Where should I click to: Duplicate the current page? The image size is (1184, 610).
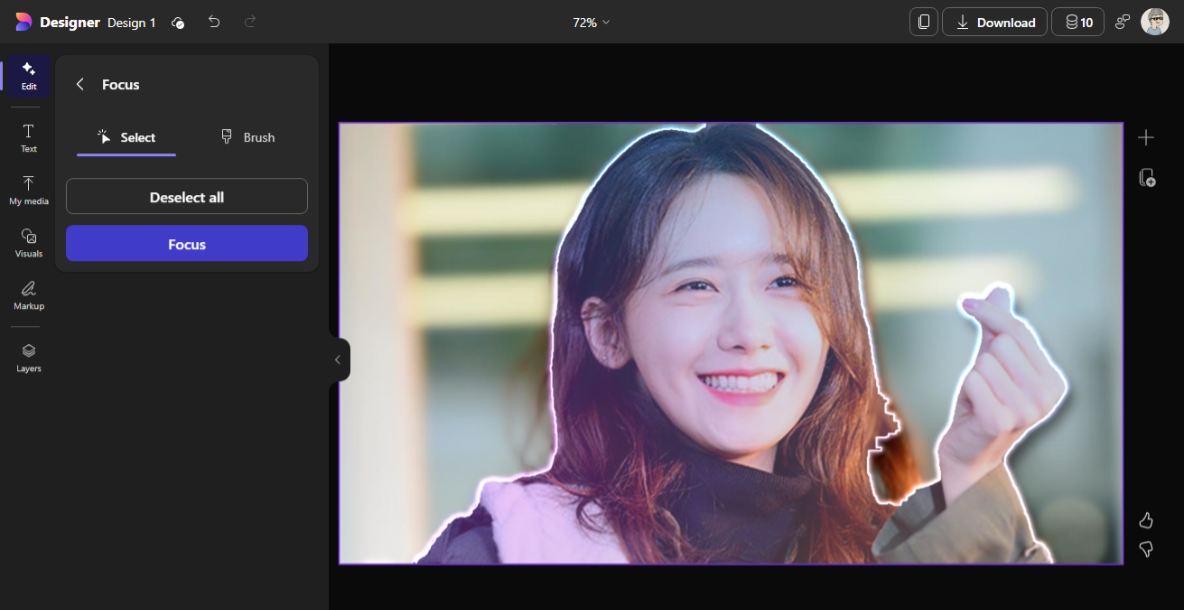tap(1146, 178)
